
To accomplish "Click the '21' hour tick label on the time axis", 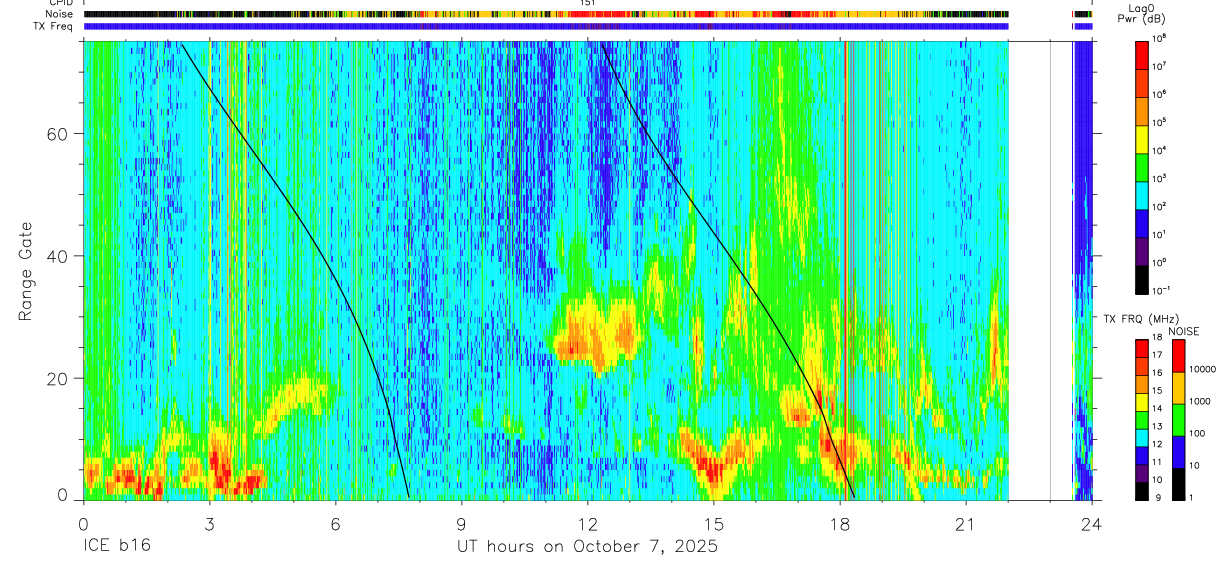I will 966,524.
